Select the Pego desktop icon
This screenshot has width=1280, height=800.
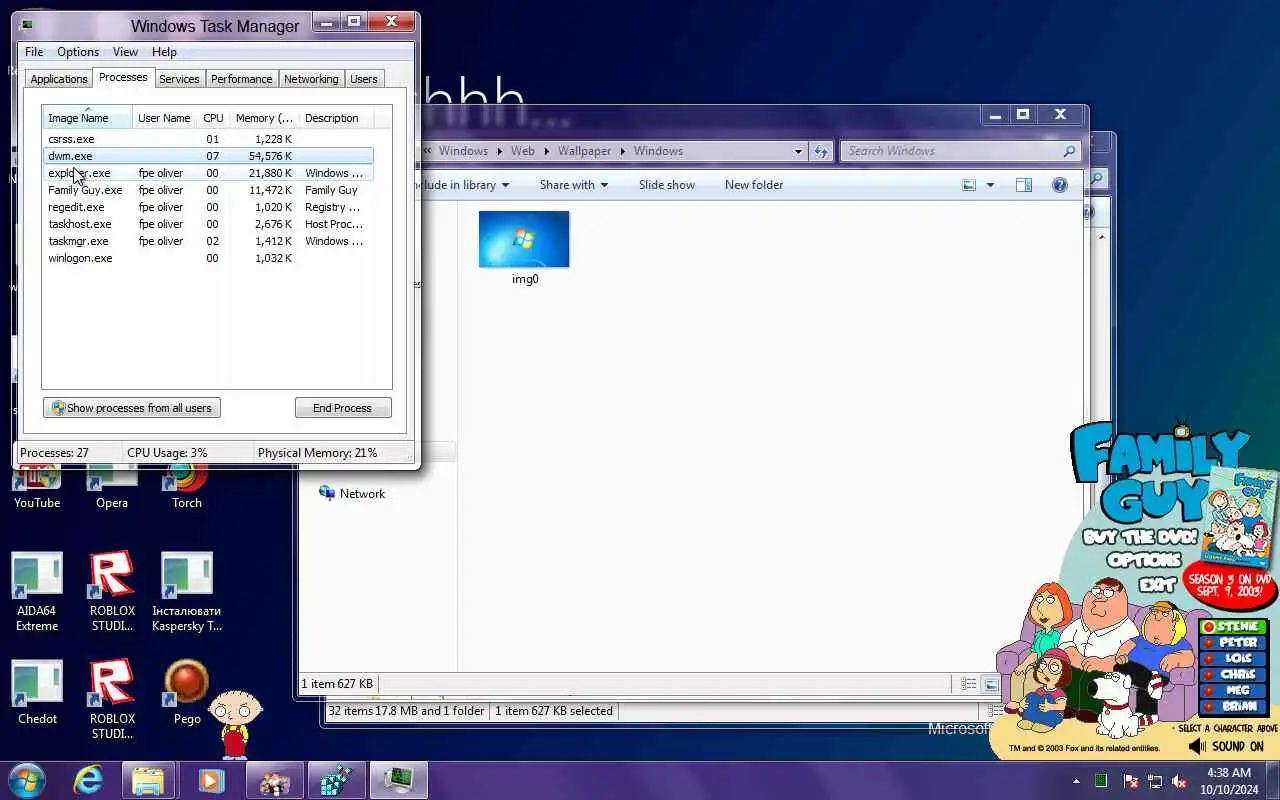pos(187,692)
